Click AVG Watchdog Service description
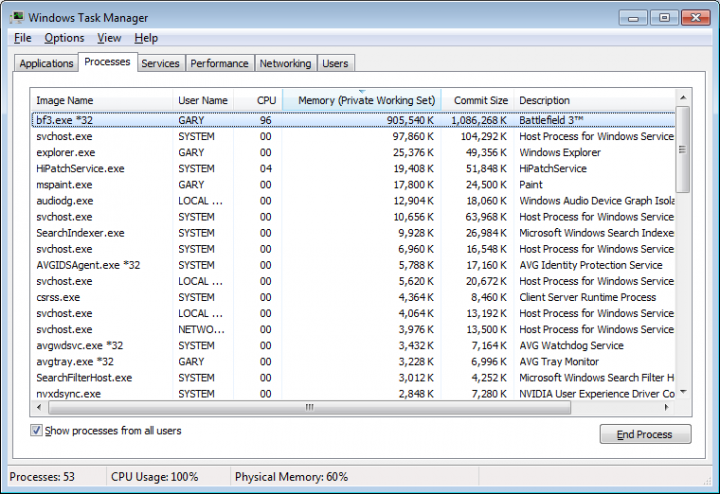The image size is (720, 494). tap(571, 345)
